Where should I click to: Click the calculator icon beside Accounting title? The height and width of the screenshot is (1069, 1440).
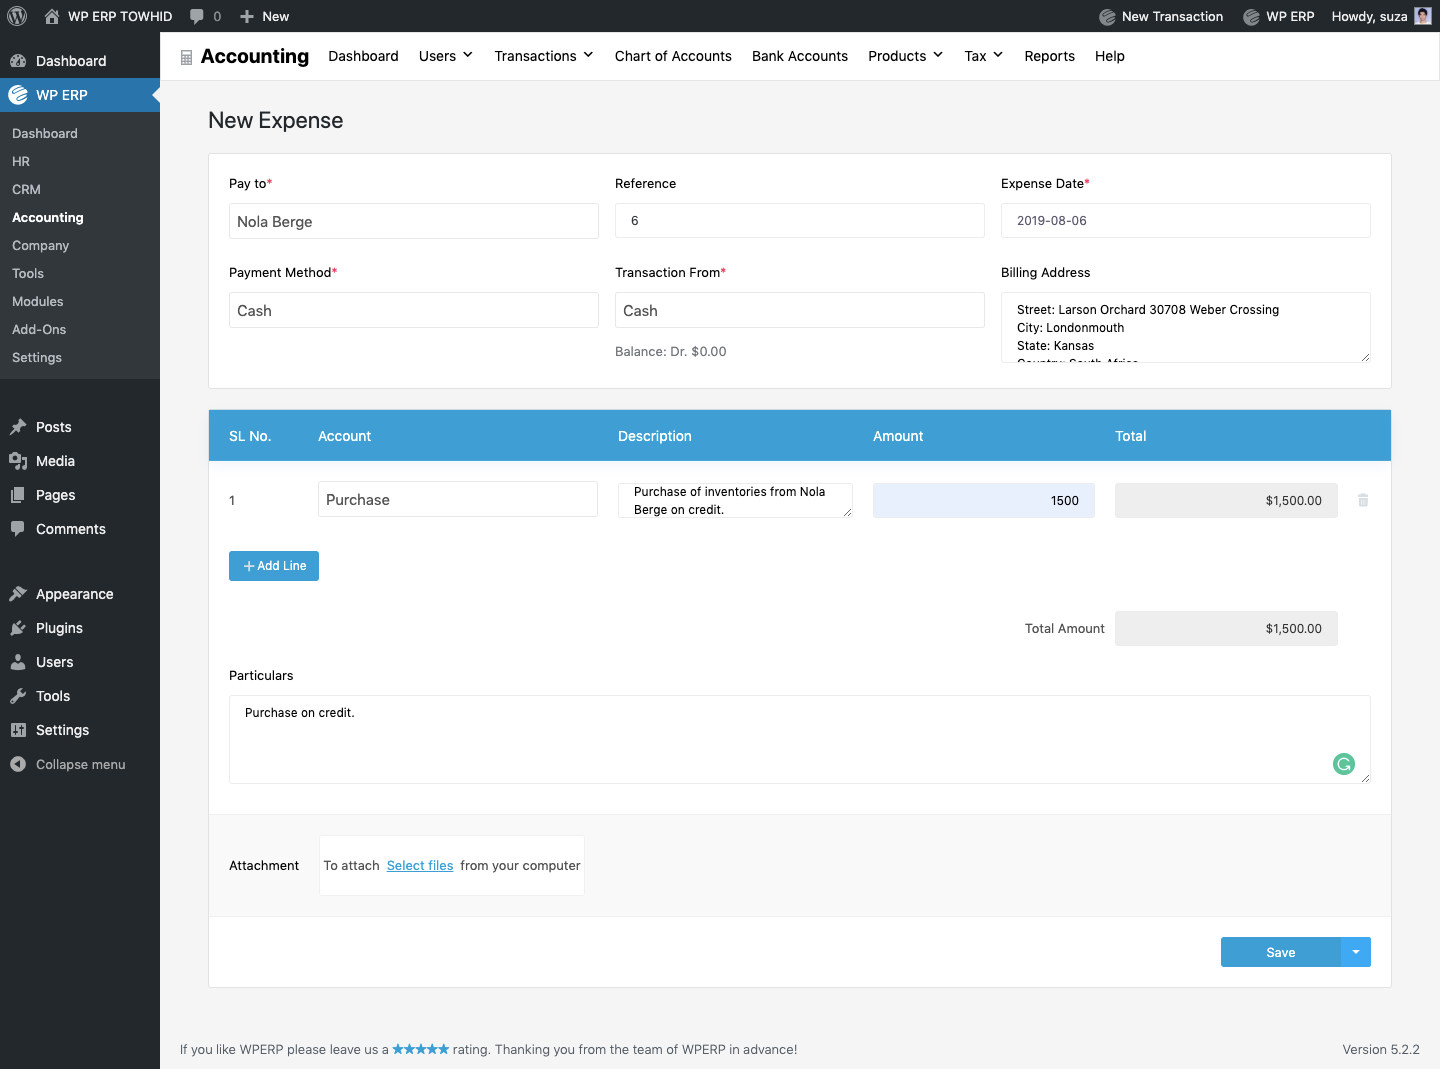pos(186,57)
